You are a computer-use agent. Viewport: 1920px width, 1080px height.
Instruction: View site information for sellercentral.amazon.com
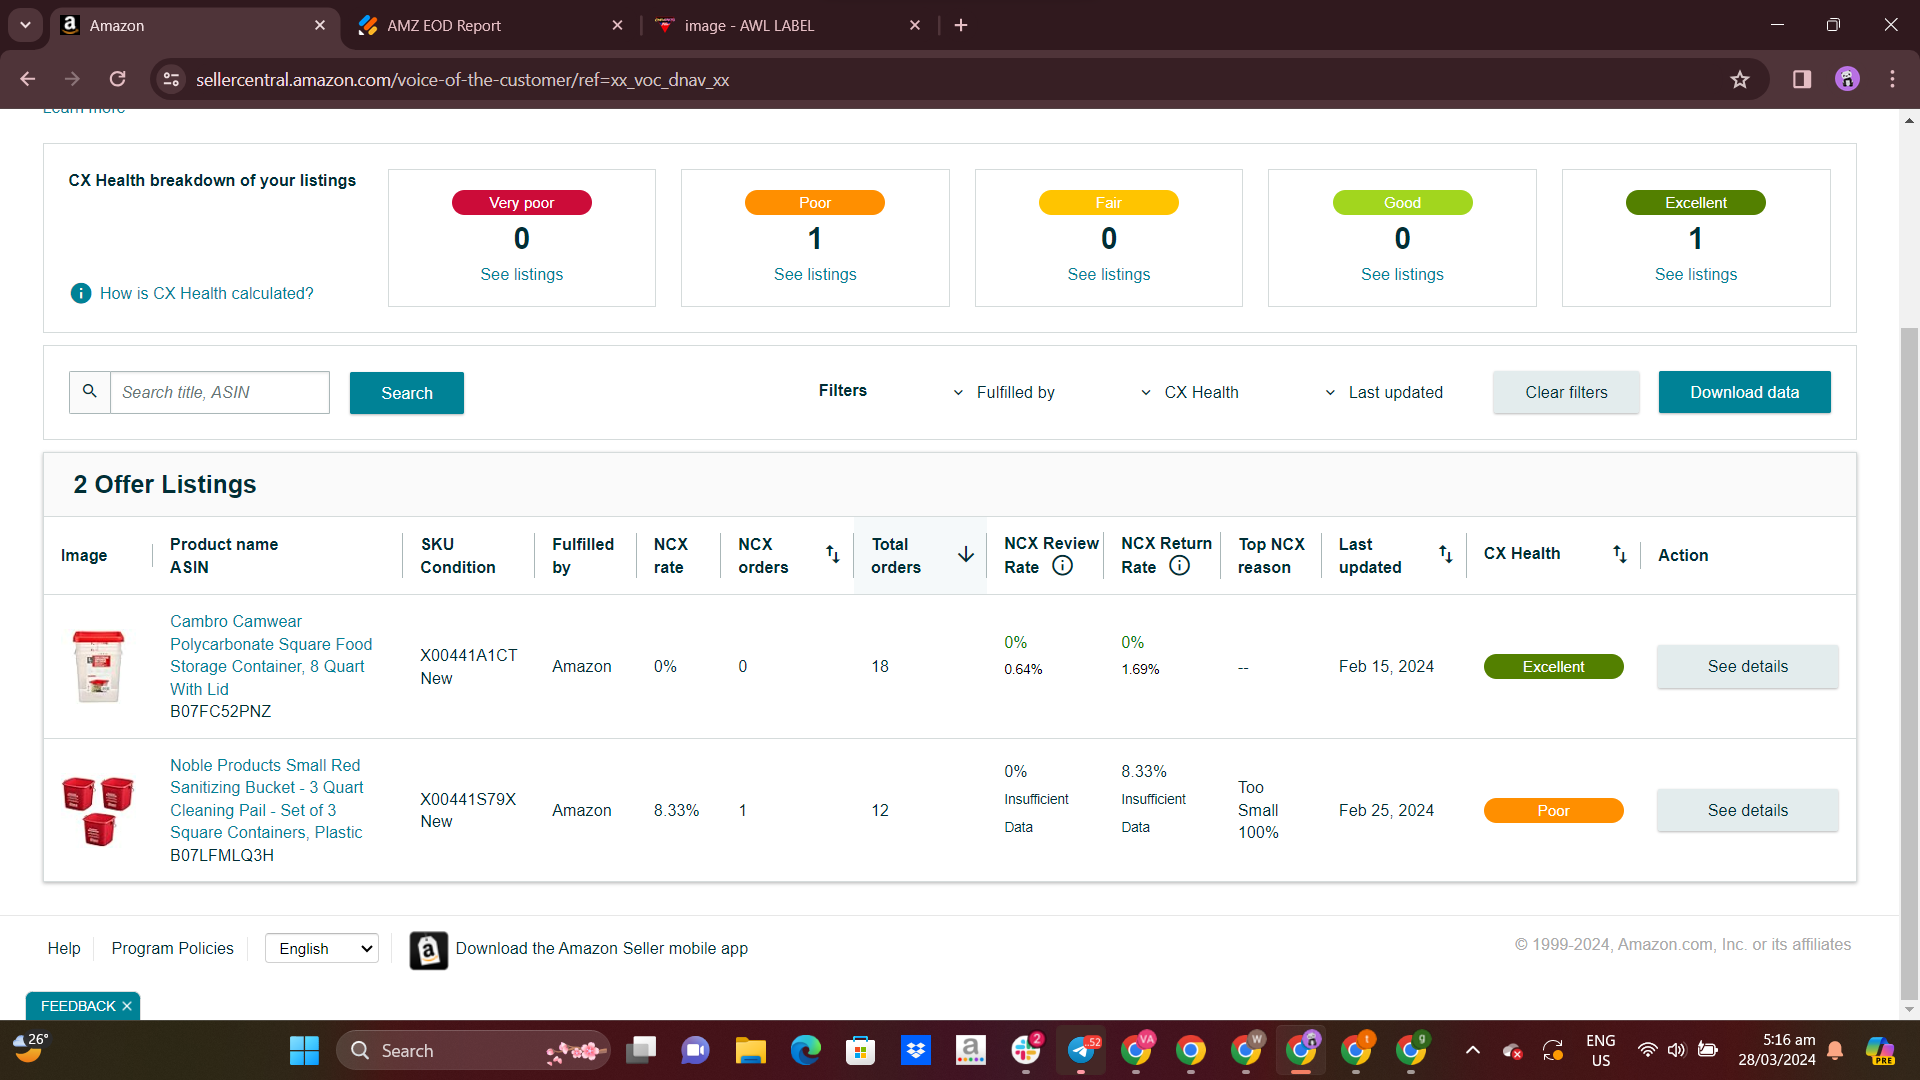point(172,79)
